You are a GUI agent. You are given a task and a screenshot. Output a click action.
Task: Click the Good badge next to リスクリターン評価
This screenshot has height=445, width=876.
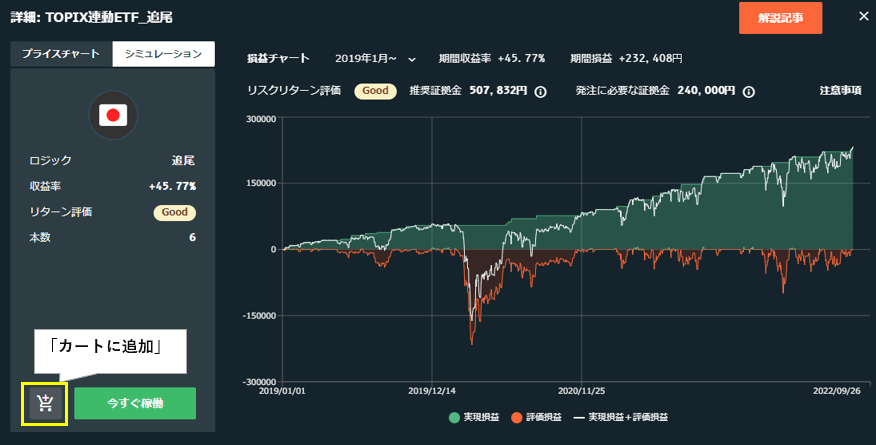point(375,91)
